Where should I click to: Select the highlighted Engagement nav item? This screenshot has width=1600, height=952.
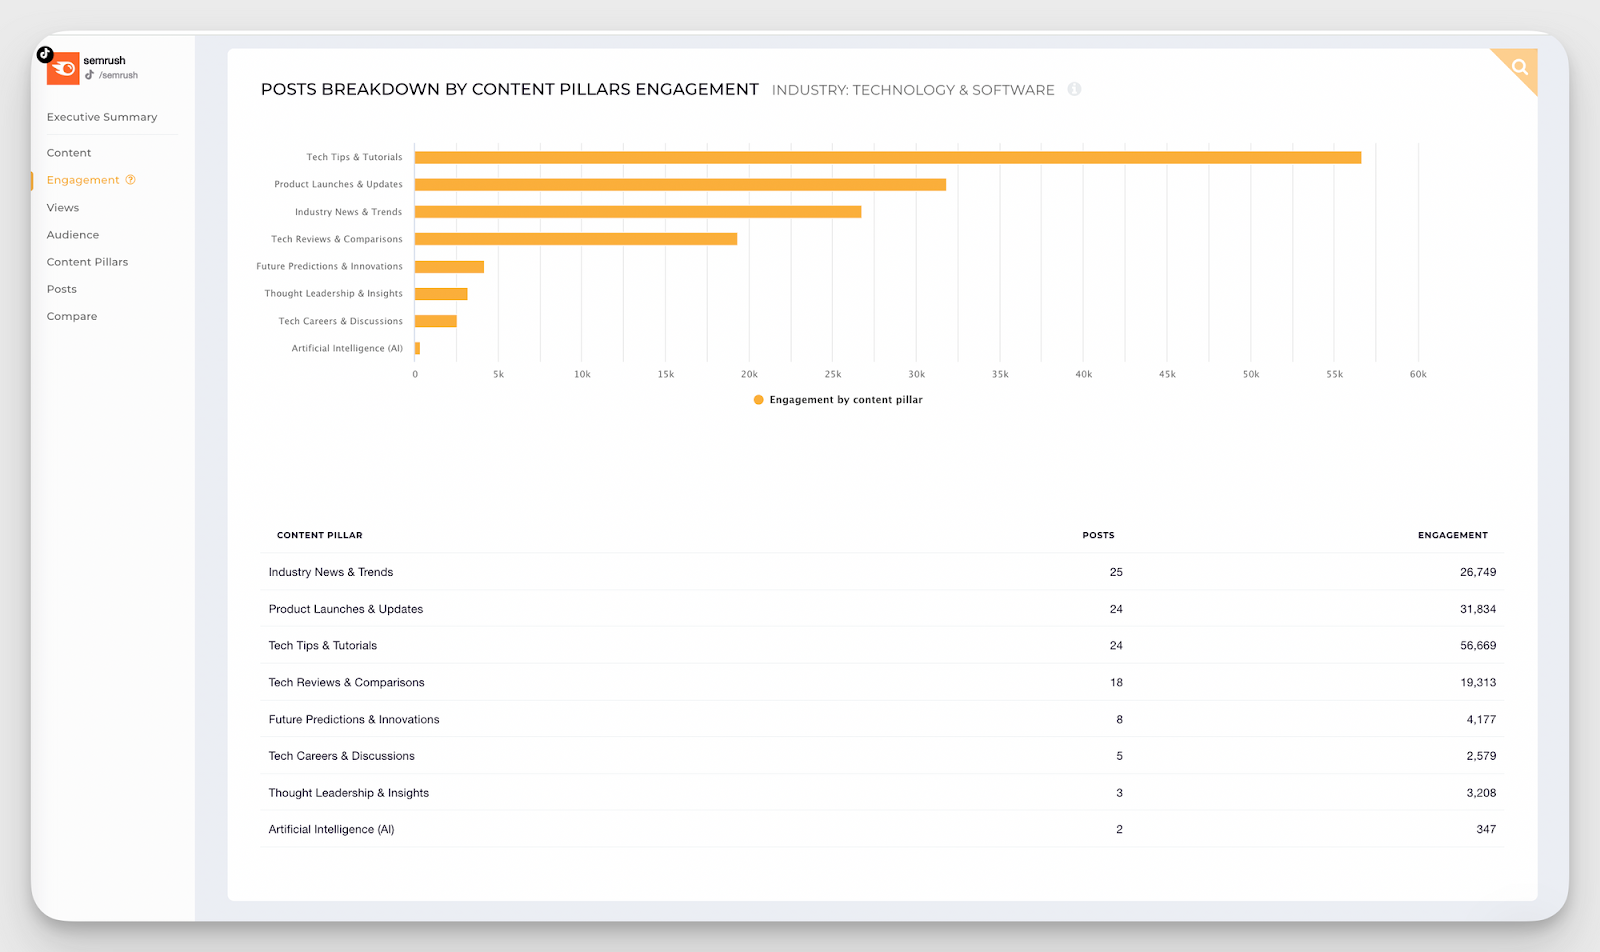point(84,180)
